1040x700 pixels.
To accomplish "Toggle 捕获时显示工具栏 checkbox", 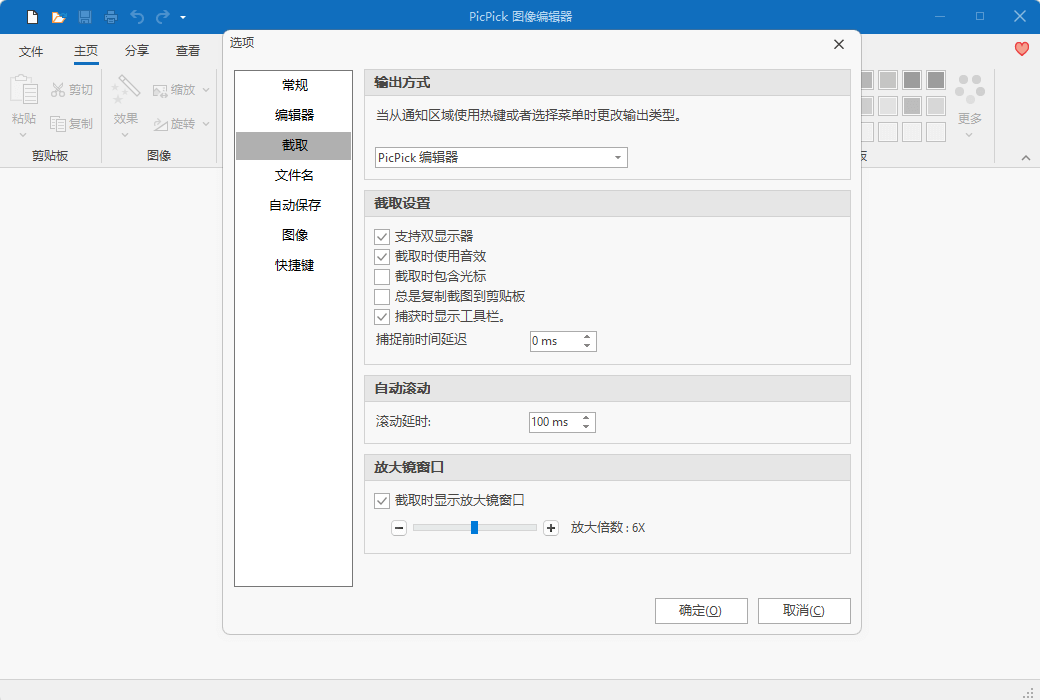I will click(x=382, y=316).
